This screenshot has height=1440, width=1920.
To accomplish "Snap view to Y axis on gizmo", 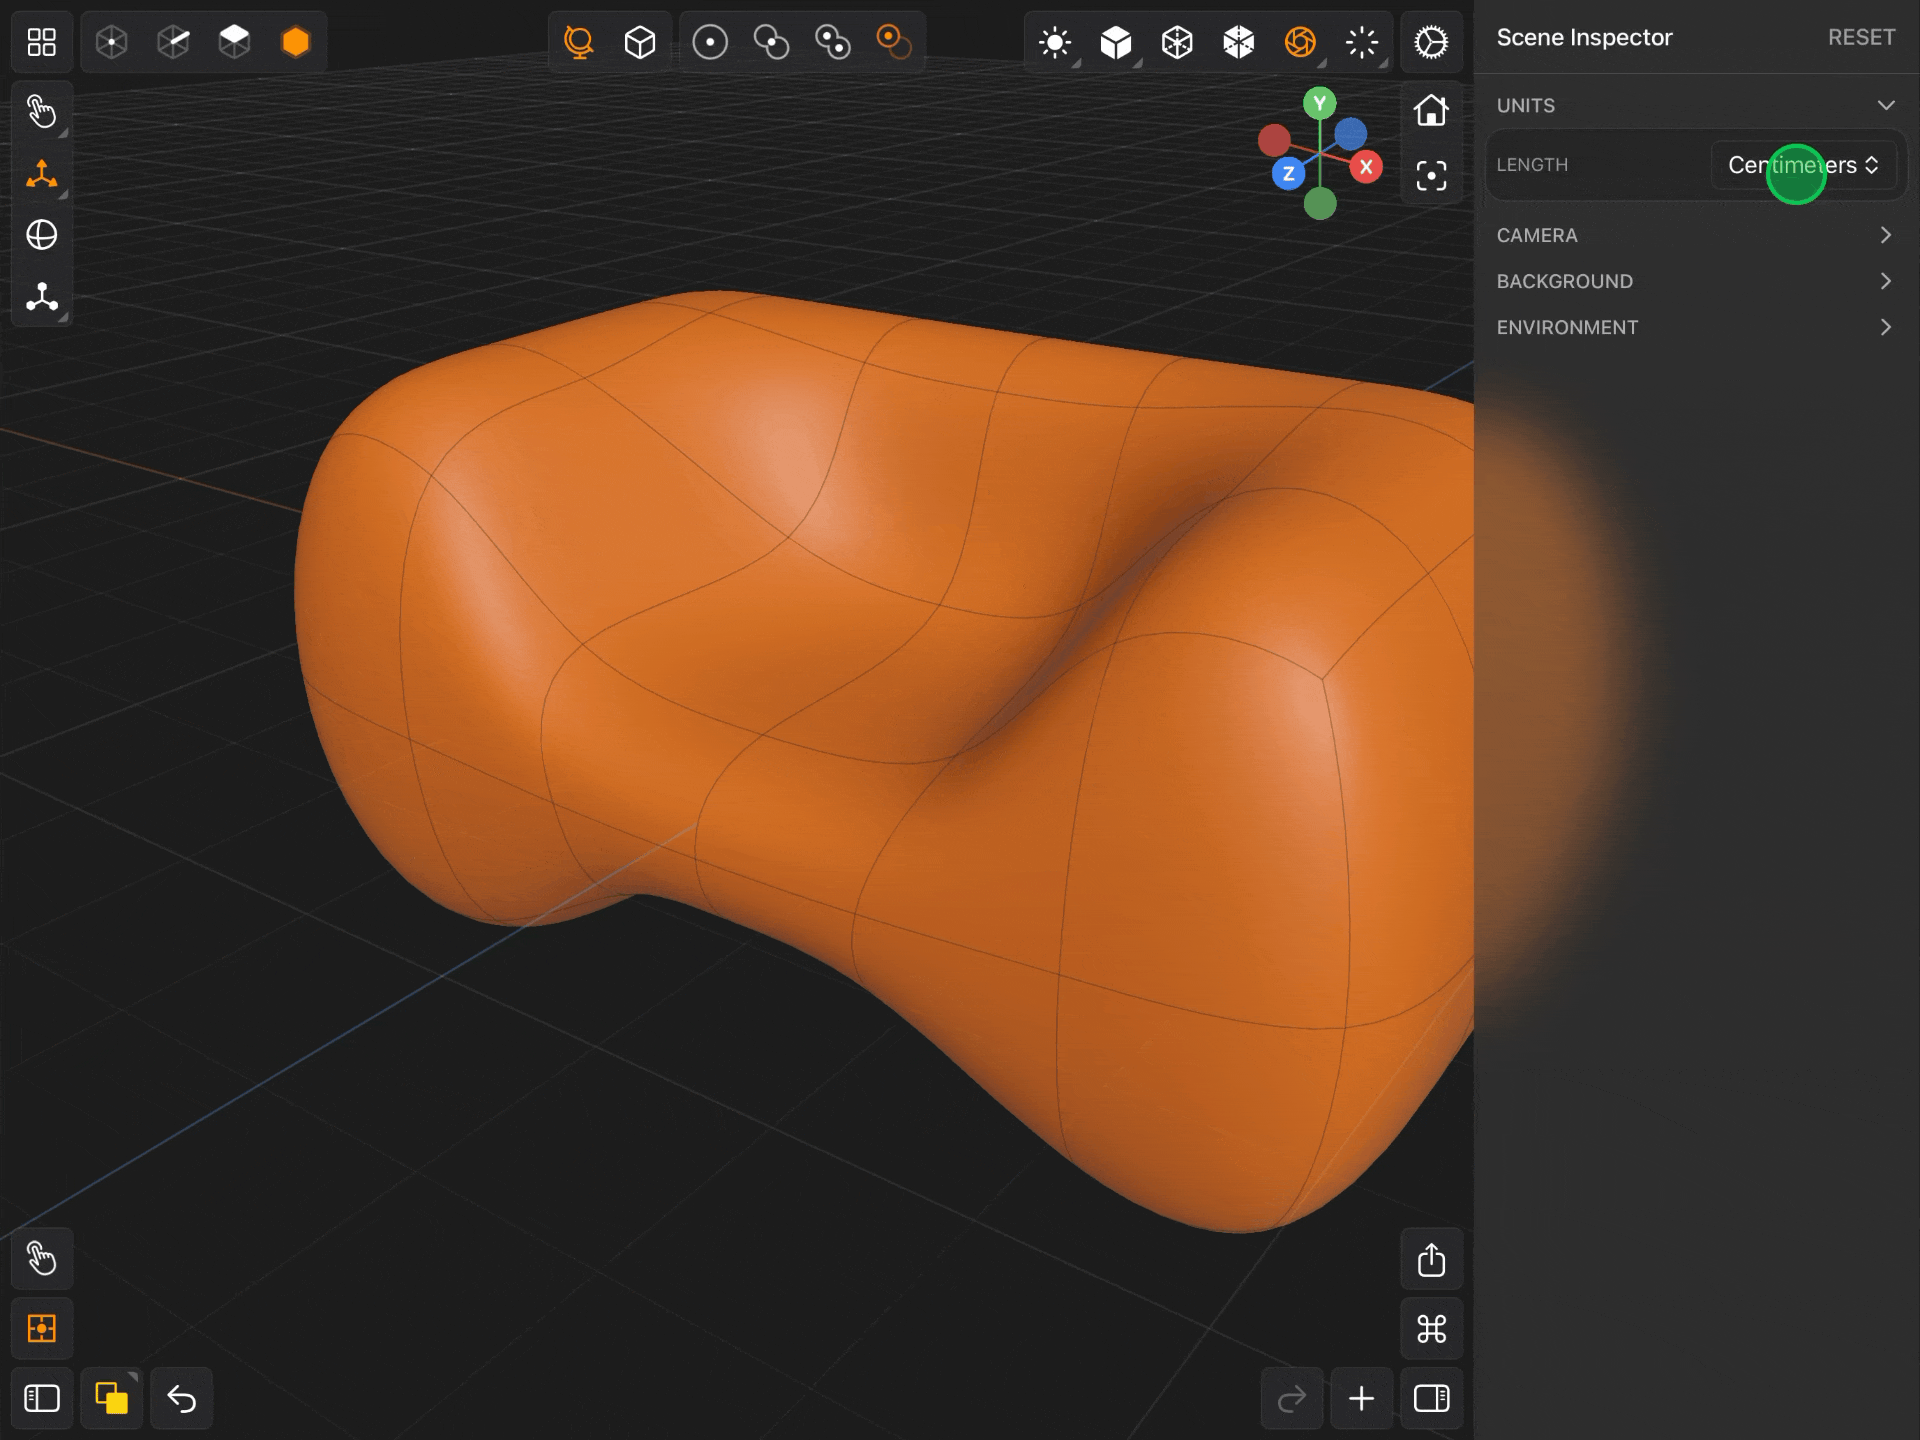I will click(1320, 103).
